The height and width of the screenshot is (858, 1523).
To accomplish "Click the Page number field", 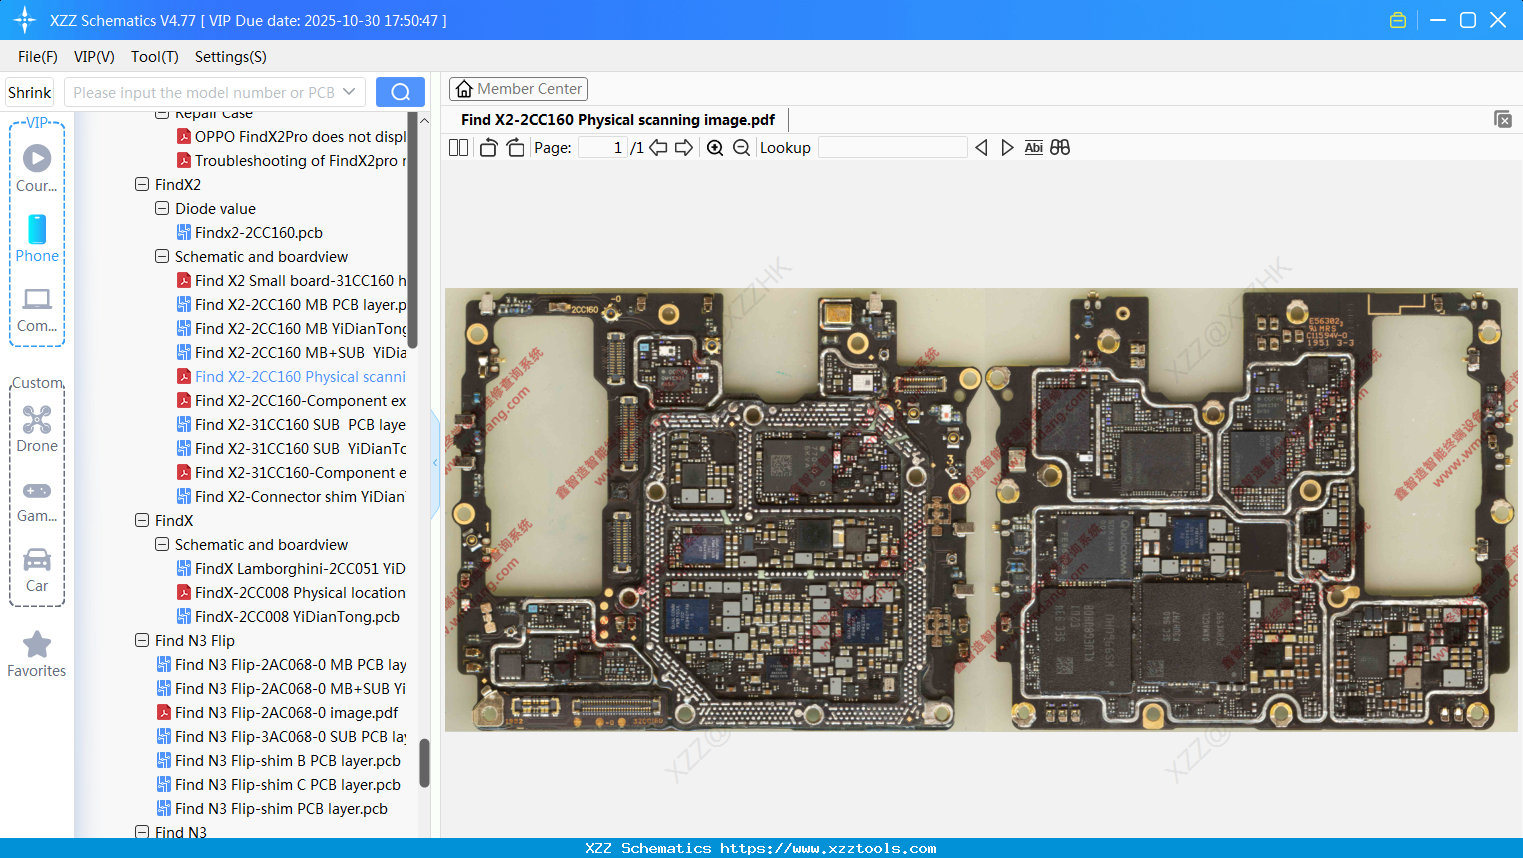I will click(602, 148).
